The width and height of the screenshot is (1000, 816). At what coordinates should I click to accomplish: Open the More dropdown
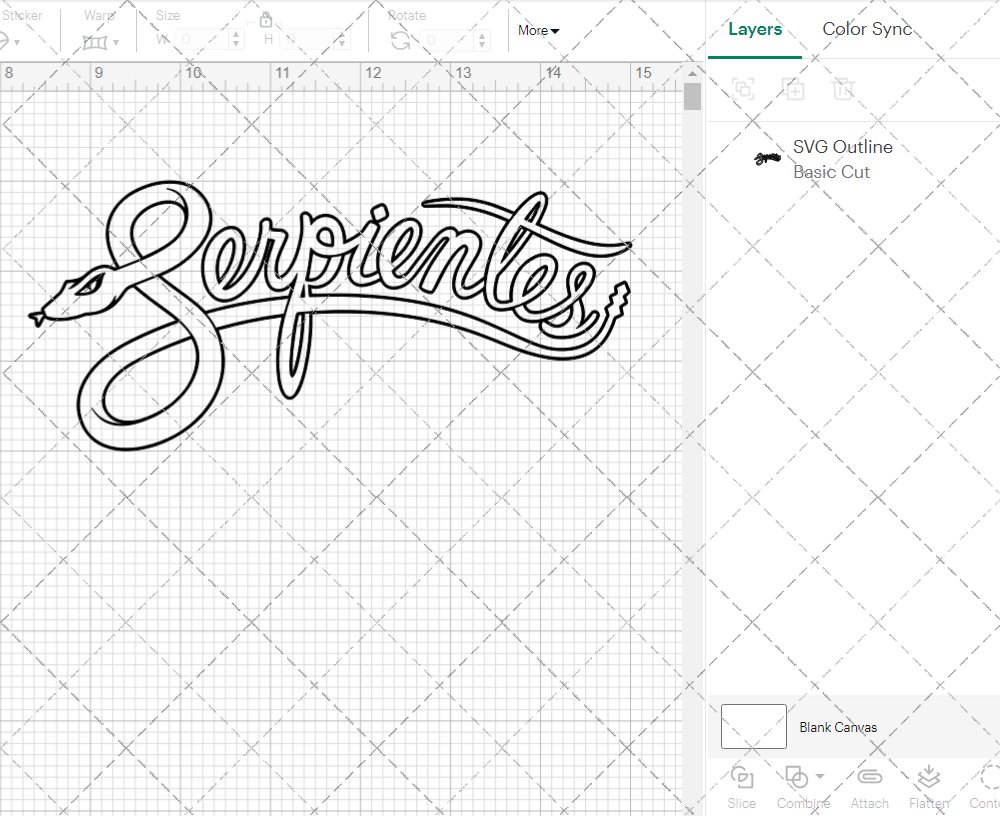point(538,31)
